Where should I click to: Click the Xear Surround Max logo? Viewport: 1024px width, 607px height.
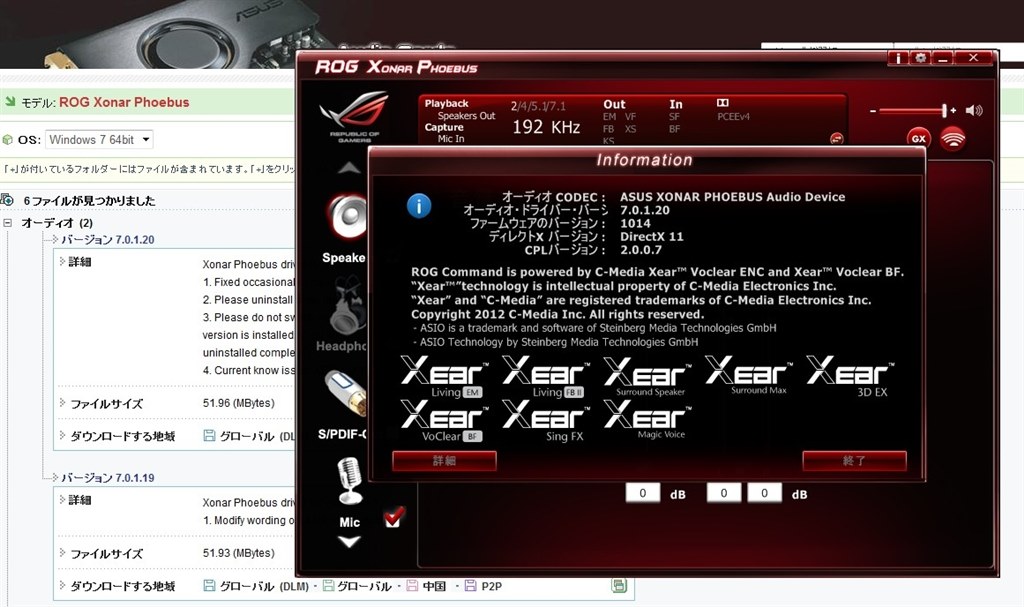click(x=748, y=376)
